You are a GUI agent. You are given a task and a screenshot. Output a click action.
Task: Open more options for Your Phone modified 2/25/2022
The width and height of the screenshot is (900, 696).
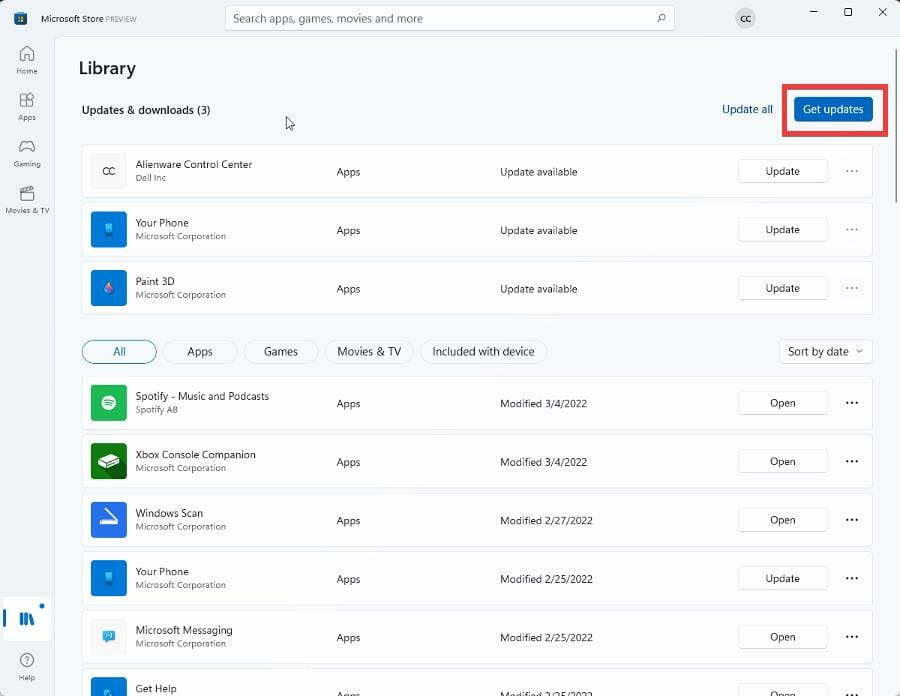point(852,578)
